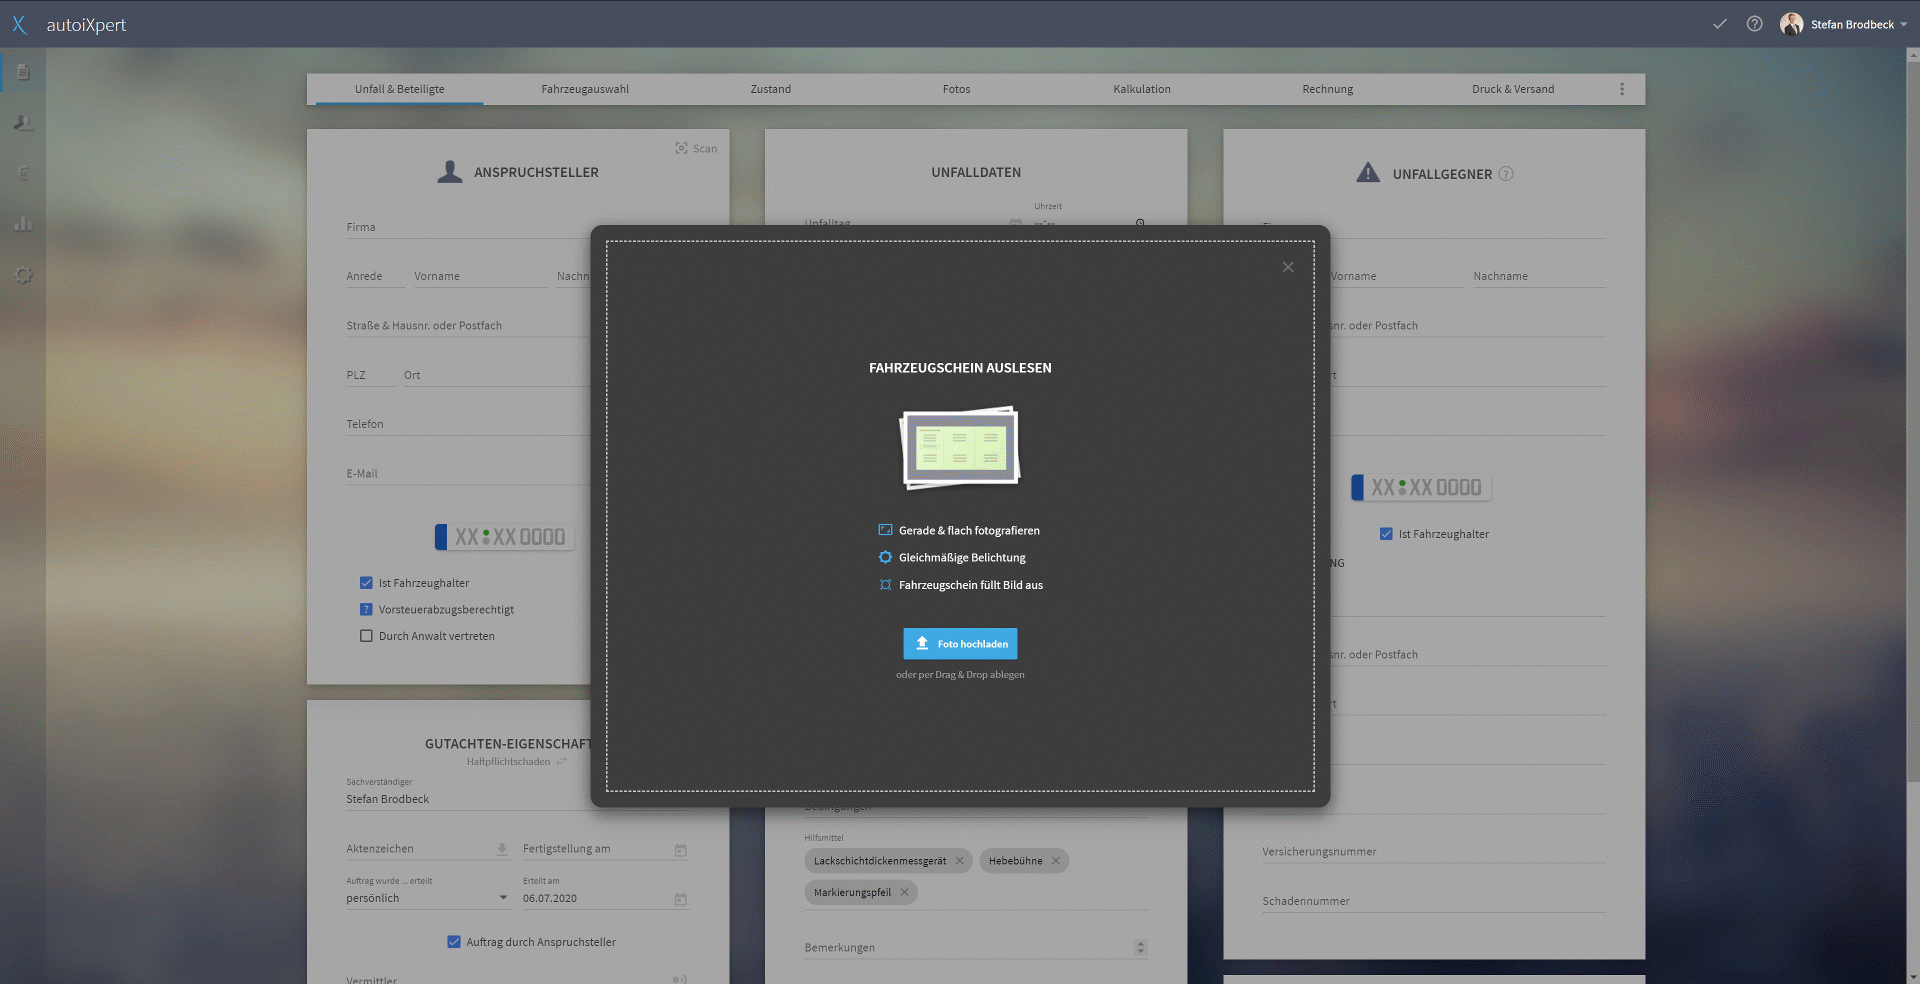
Task: Remove the Lackschichtdickenmessgerät chip
Action: pyautogui.click(x=959, y=861)
